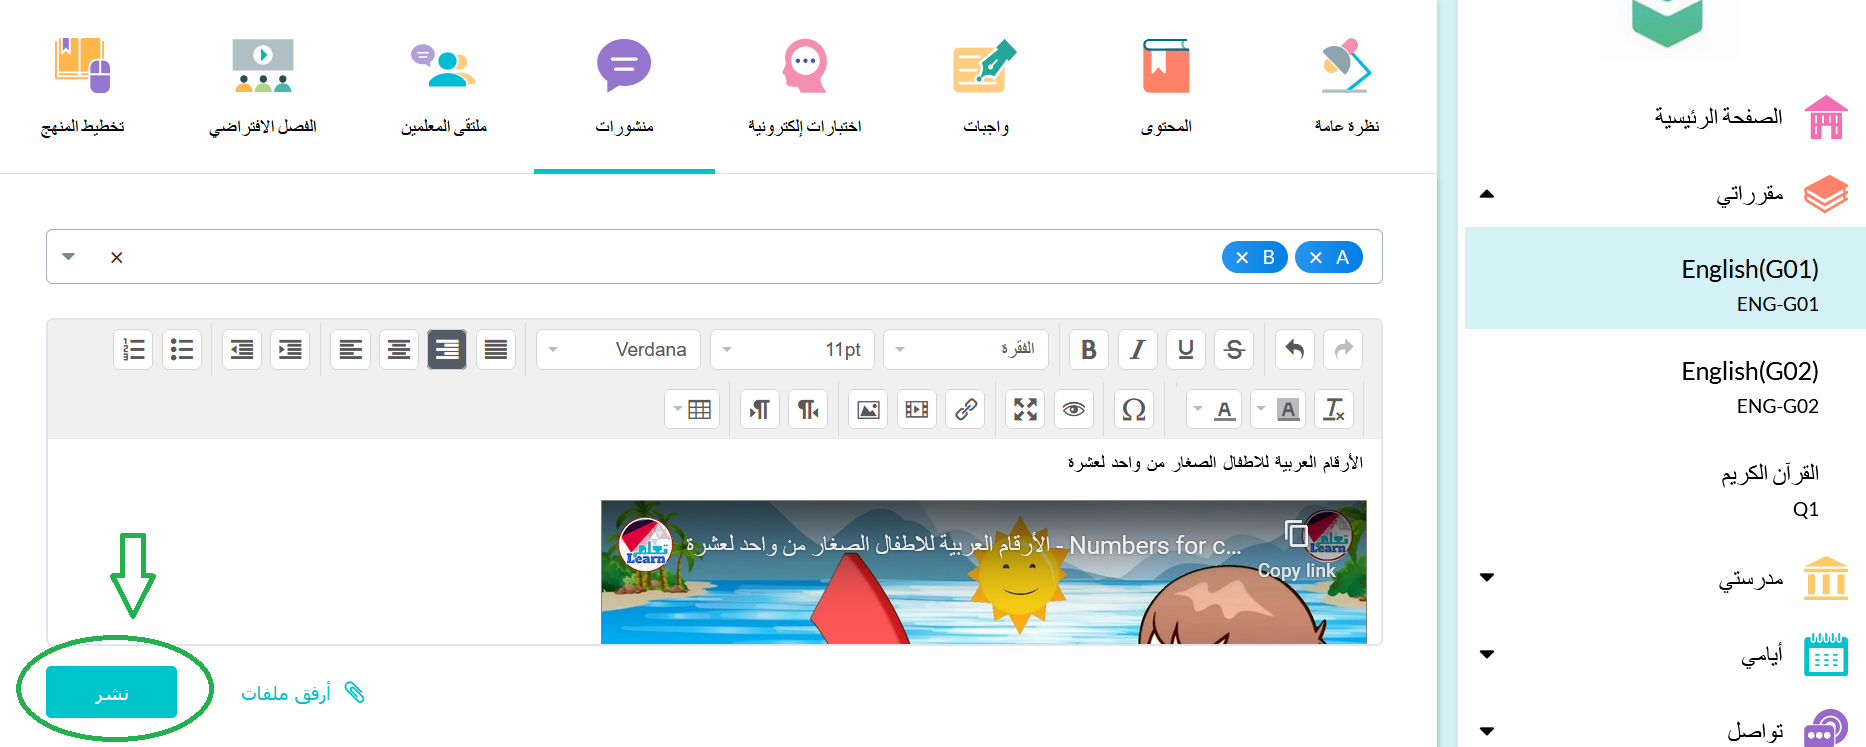Switch to the واجبات assignments tab
Viewport: 1866px width, 747px height.
click(985, 85)
